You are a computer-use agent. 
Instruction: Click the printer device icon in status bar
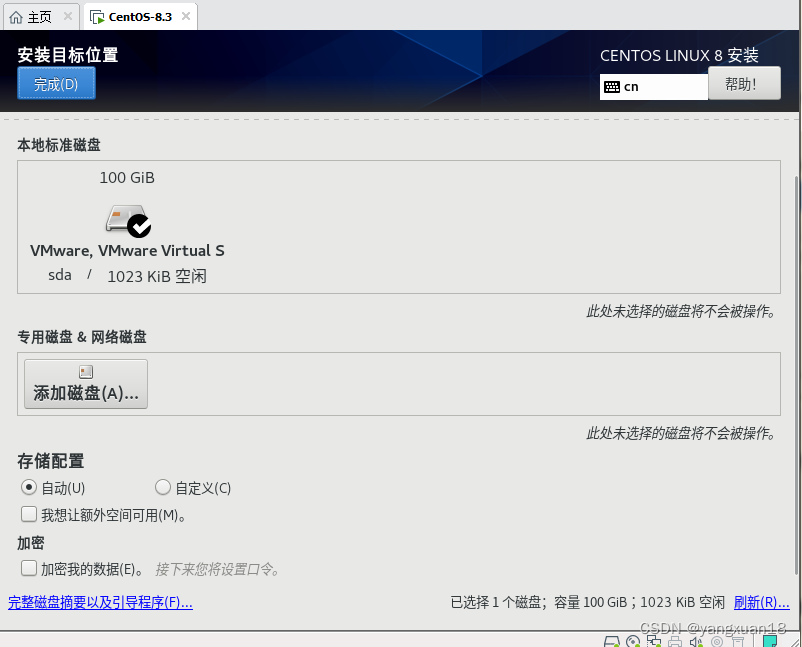676,641
